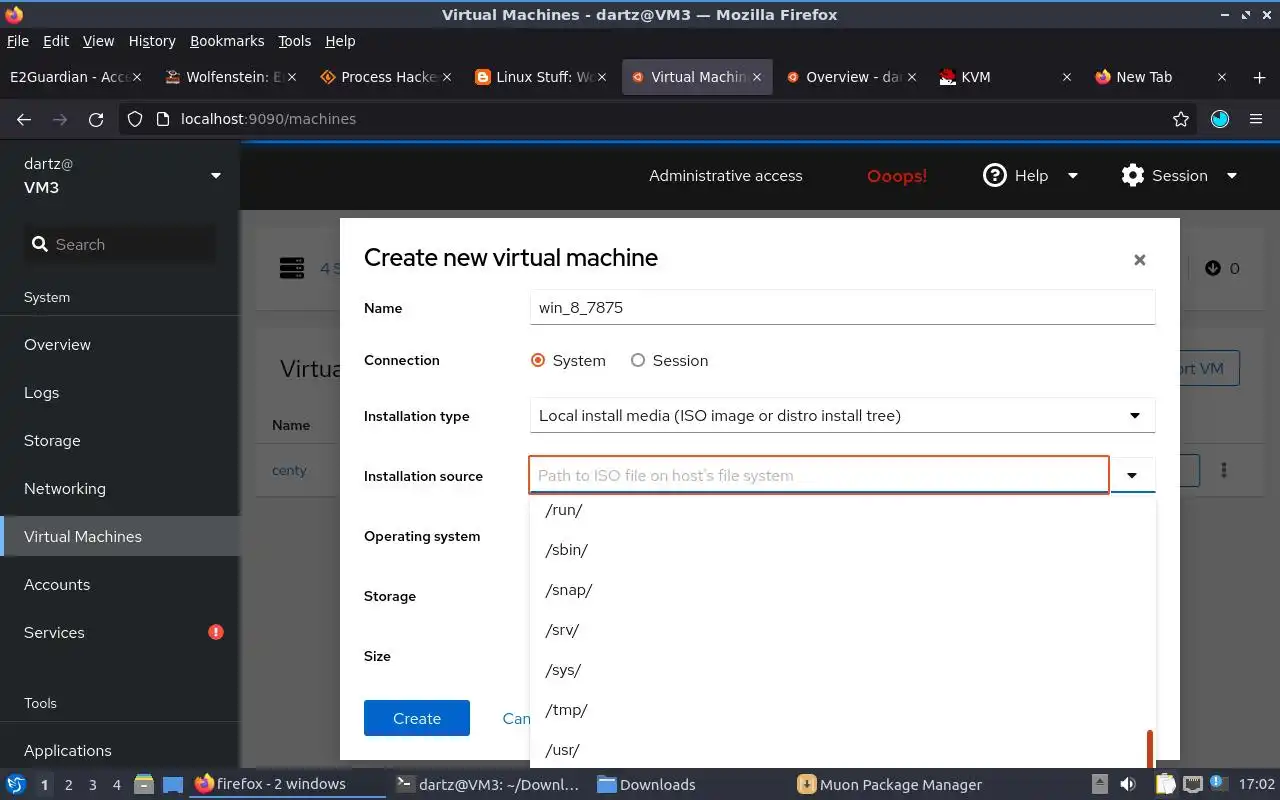Viewport: 1280px width, 800px height.
Task: Open Accounts in the sidebar
Action: pyautogui.click(x=120, y=584)
